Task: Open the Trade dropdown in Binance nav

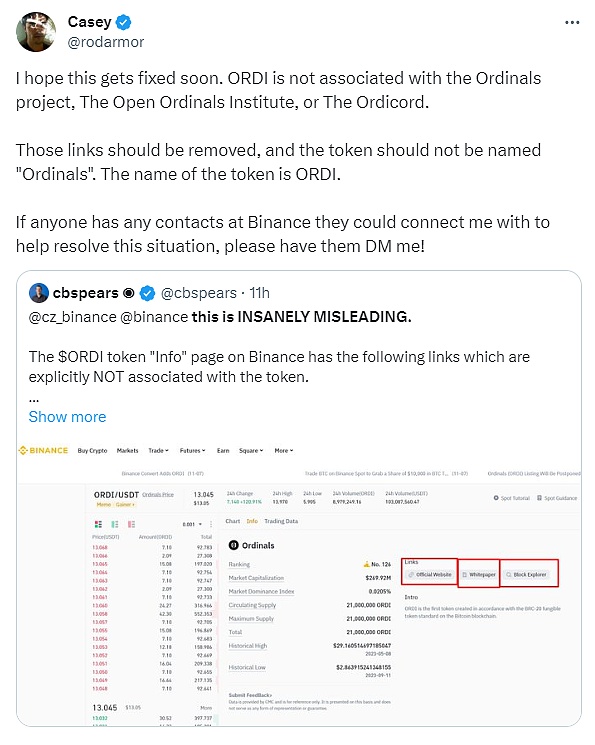Action: tap(158, 450)
